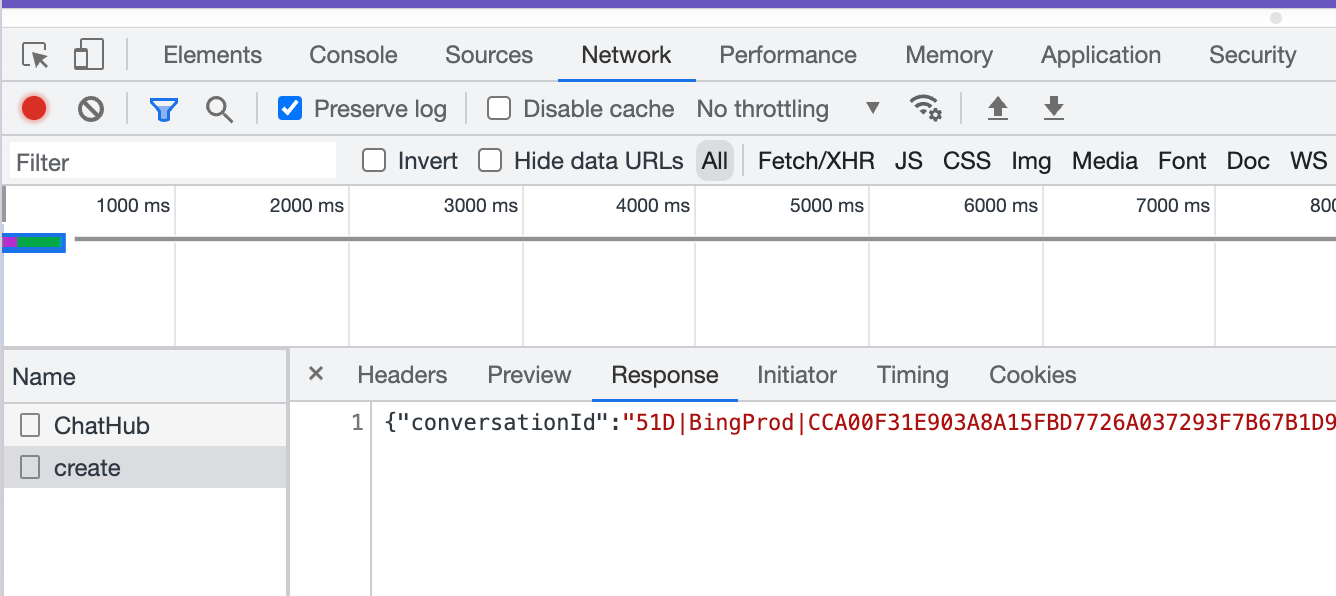Clear the network log
Viewport: 1336px width, 596px height.
point(91,108)
